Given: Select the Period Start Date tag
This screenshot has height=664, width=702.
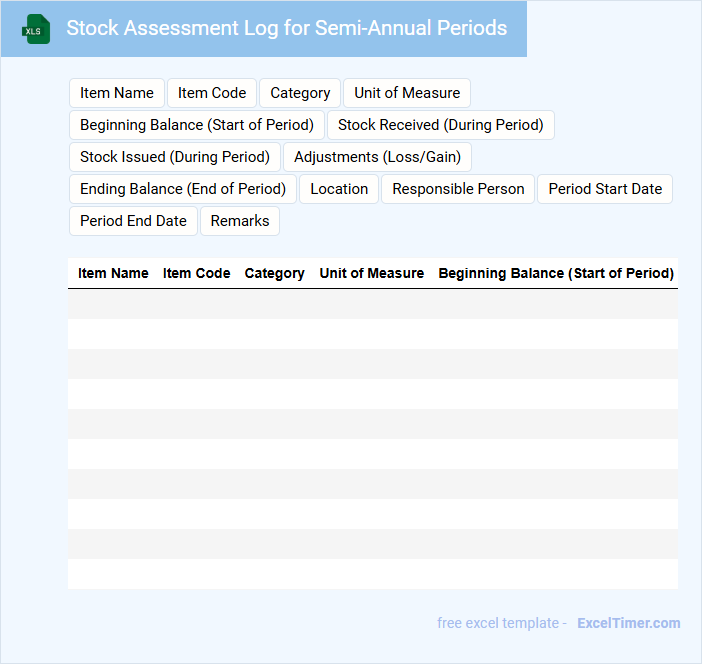Looking at the screenshot, I should (x=605, y=189).
